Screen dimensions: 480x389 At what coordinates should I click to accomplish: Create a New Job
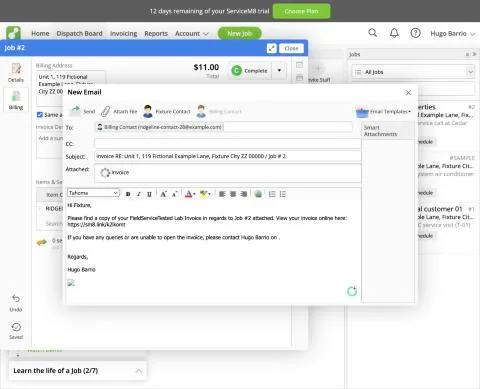click(239, 33)
